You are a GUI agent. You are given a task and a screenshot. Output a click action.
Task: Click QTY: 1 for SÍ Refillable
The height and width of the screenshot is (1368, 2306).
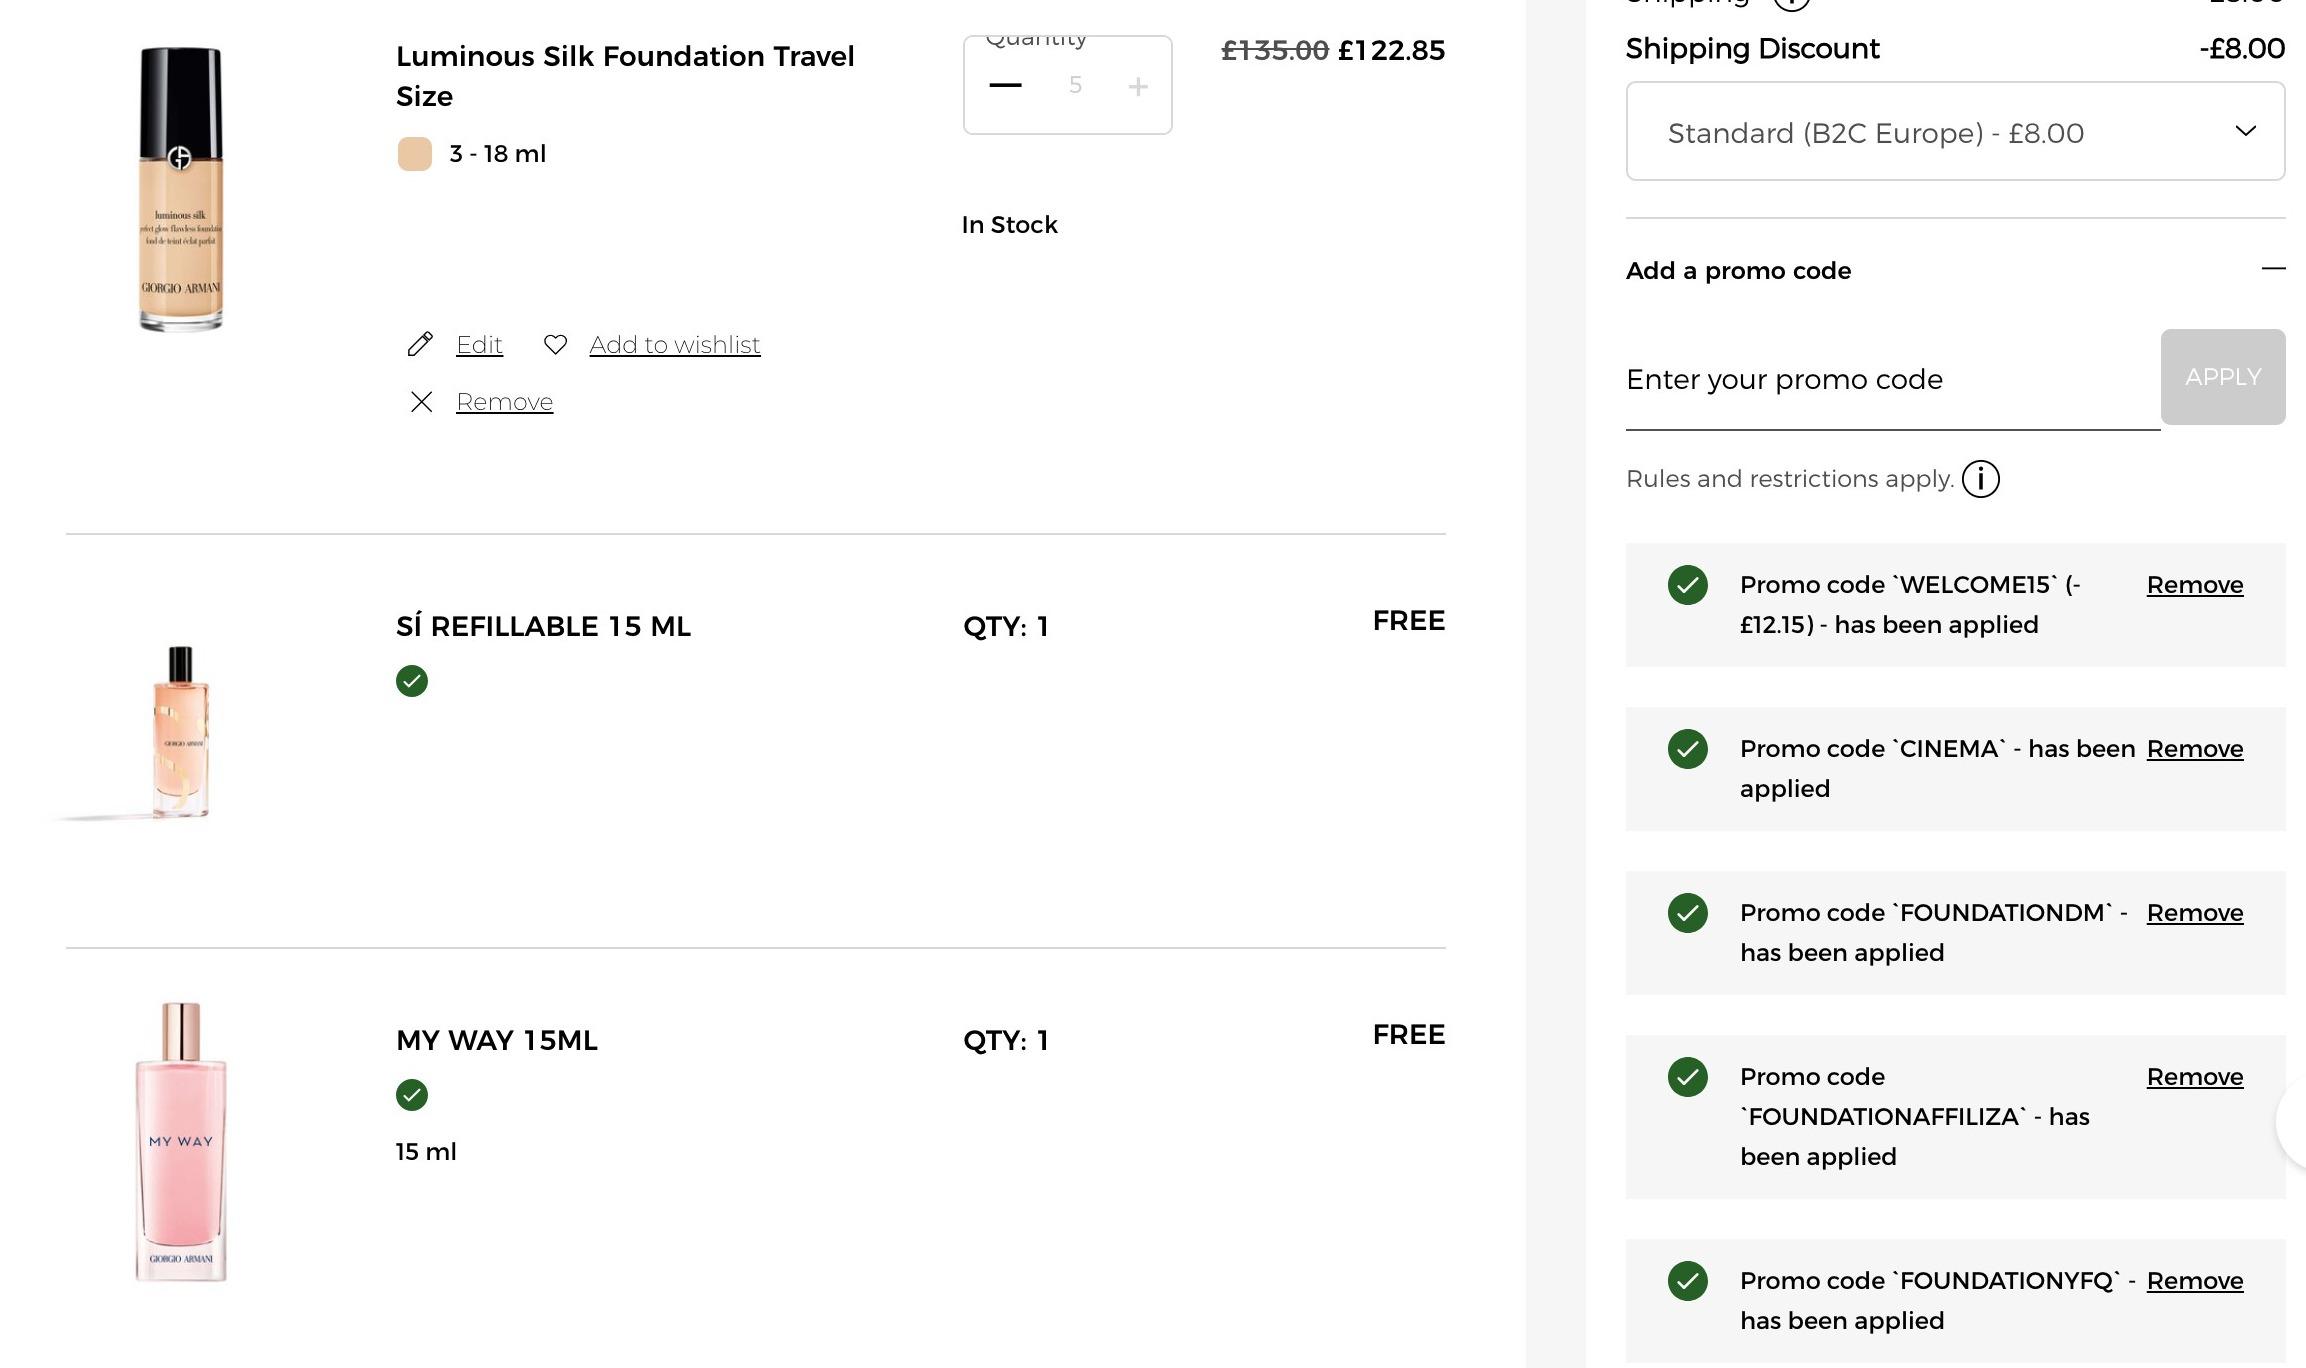click(1006, 626)
